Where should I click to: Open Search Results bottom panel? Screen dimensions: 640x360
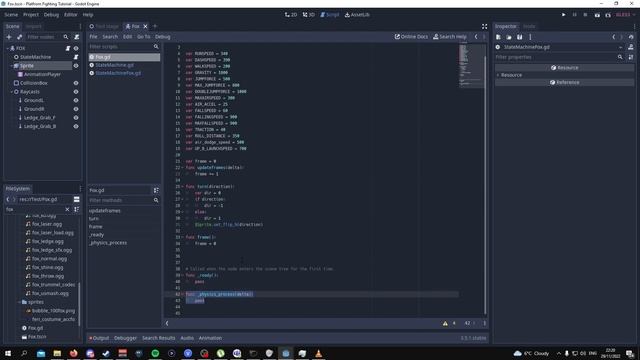[x=158, y=338]
